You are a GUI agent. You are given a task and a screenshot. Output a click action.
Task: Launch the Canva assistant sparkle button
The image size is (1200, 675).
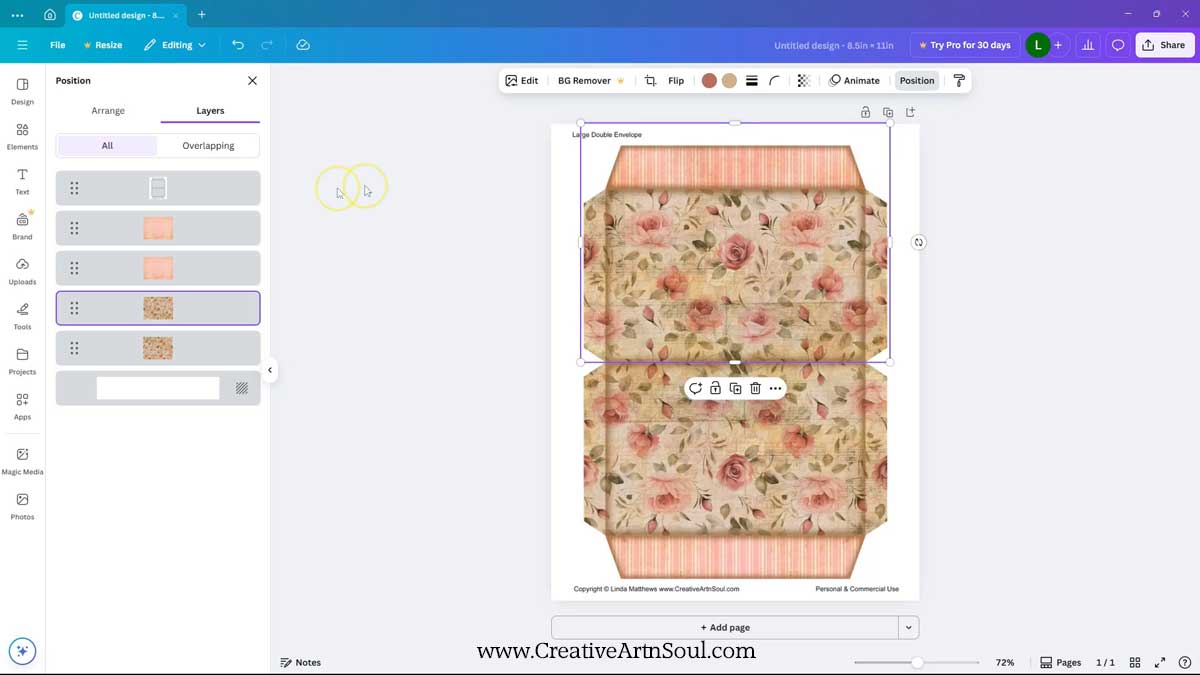click(22, 651)
